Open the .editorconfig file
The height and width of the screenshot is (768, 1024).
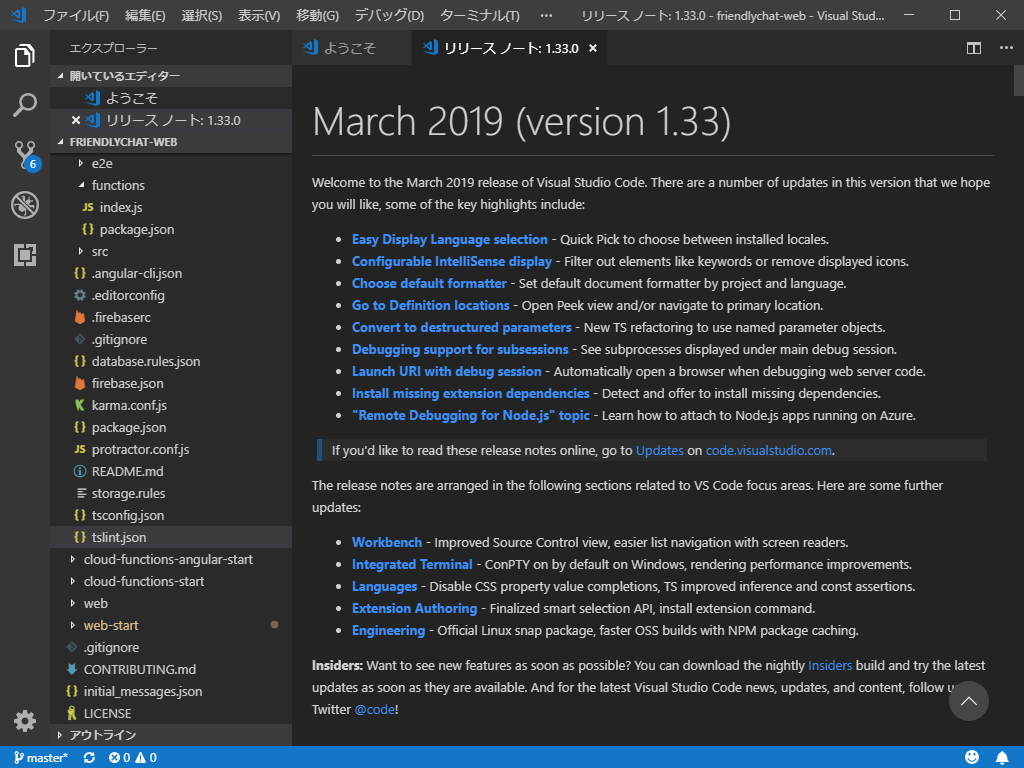coord(171,296)
